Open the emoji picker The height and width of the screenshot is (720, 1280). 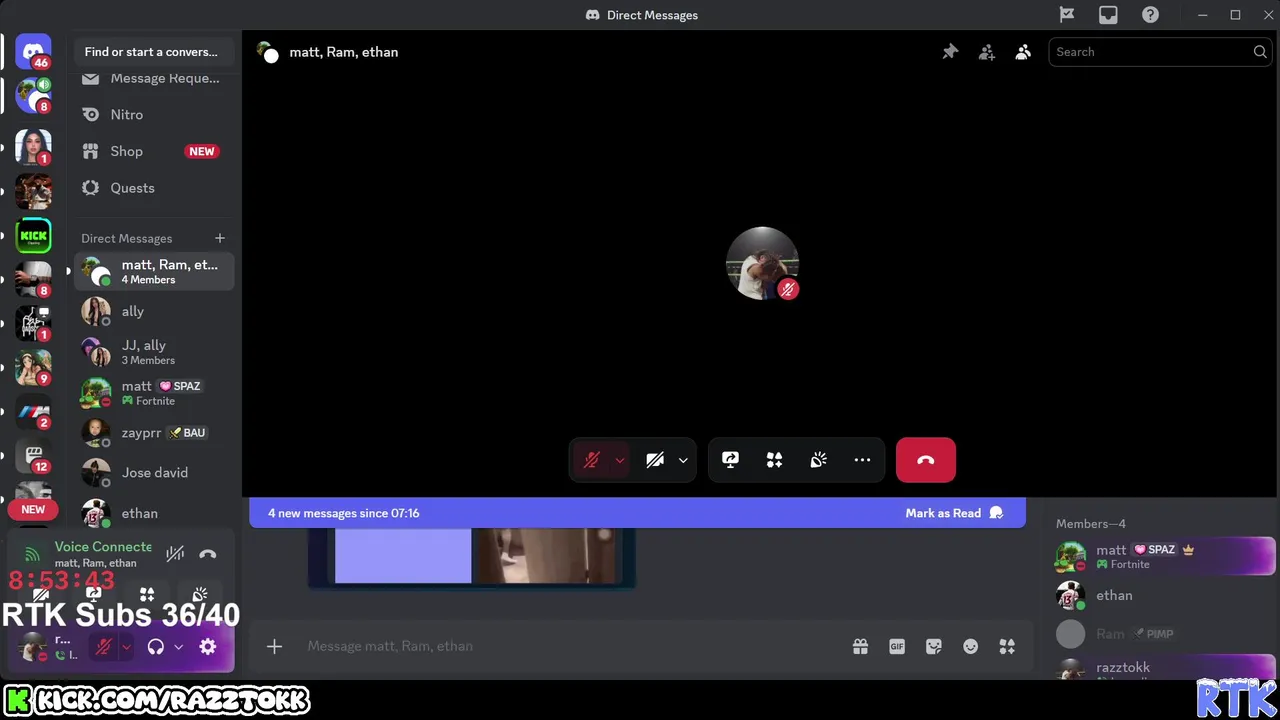click(x=970, y=646)
